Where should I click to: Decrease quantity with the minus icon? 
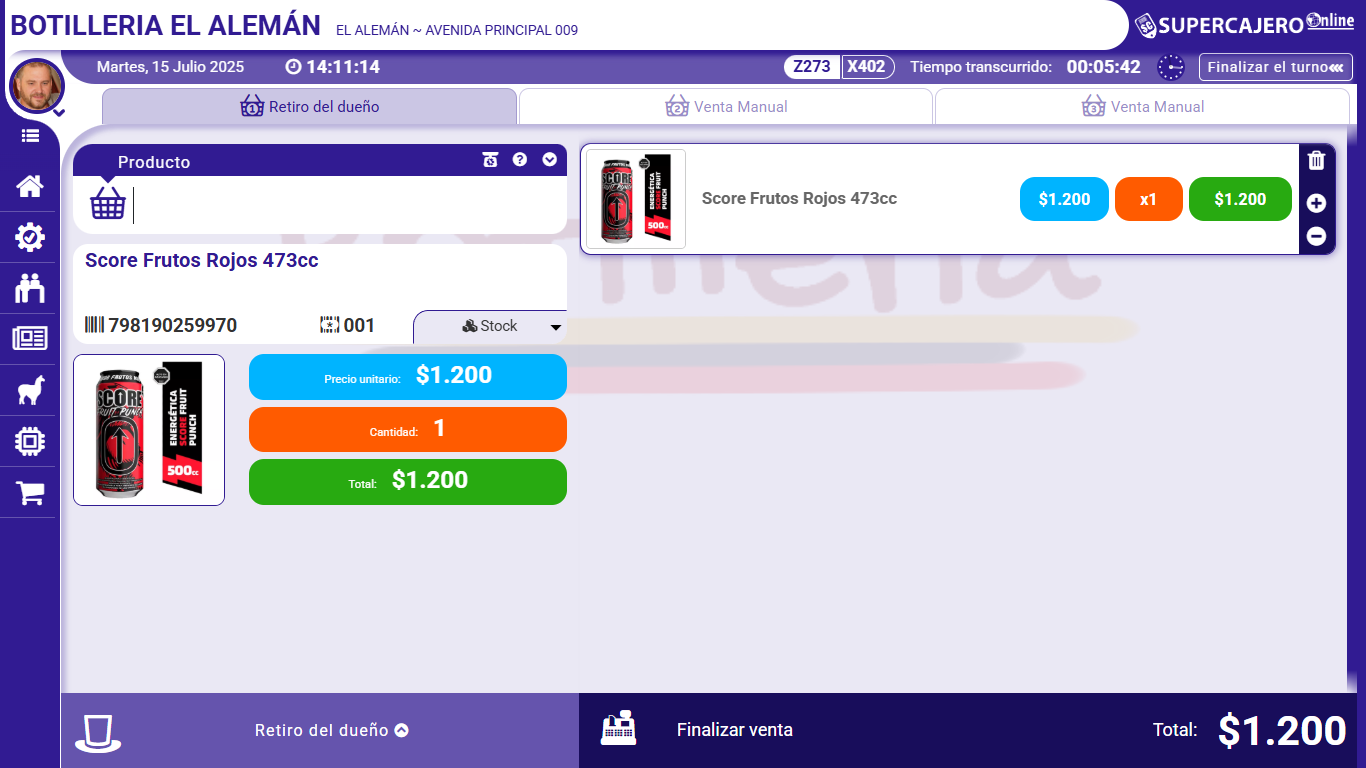coord(1316,237)
